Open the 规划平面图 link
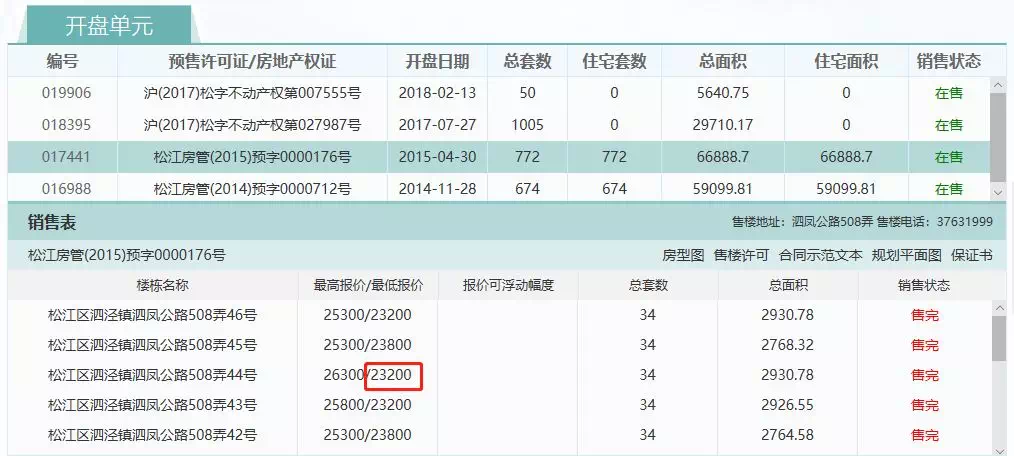This screenshot has height=456, width=1014. coord(906,255)
